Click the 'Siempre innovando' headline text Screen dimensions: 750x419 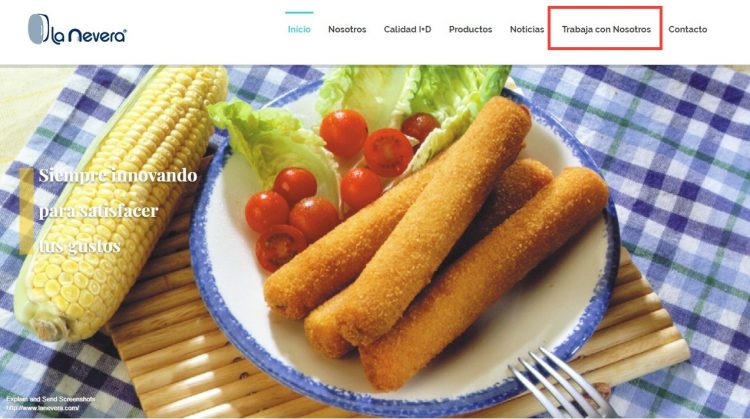[x=118, y=175]
